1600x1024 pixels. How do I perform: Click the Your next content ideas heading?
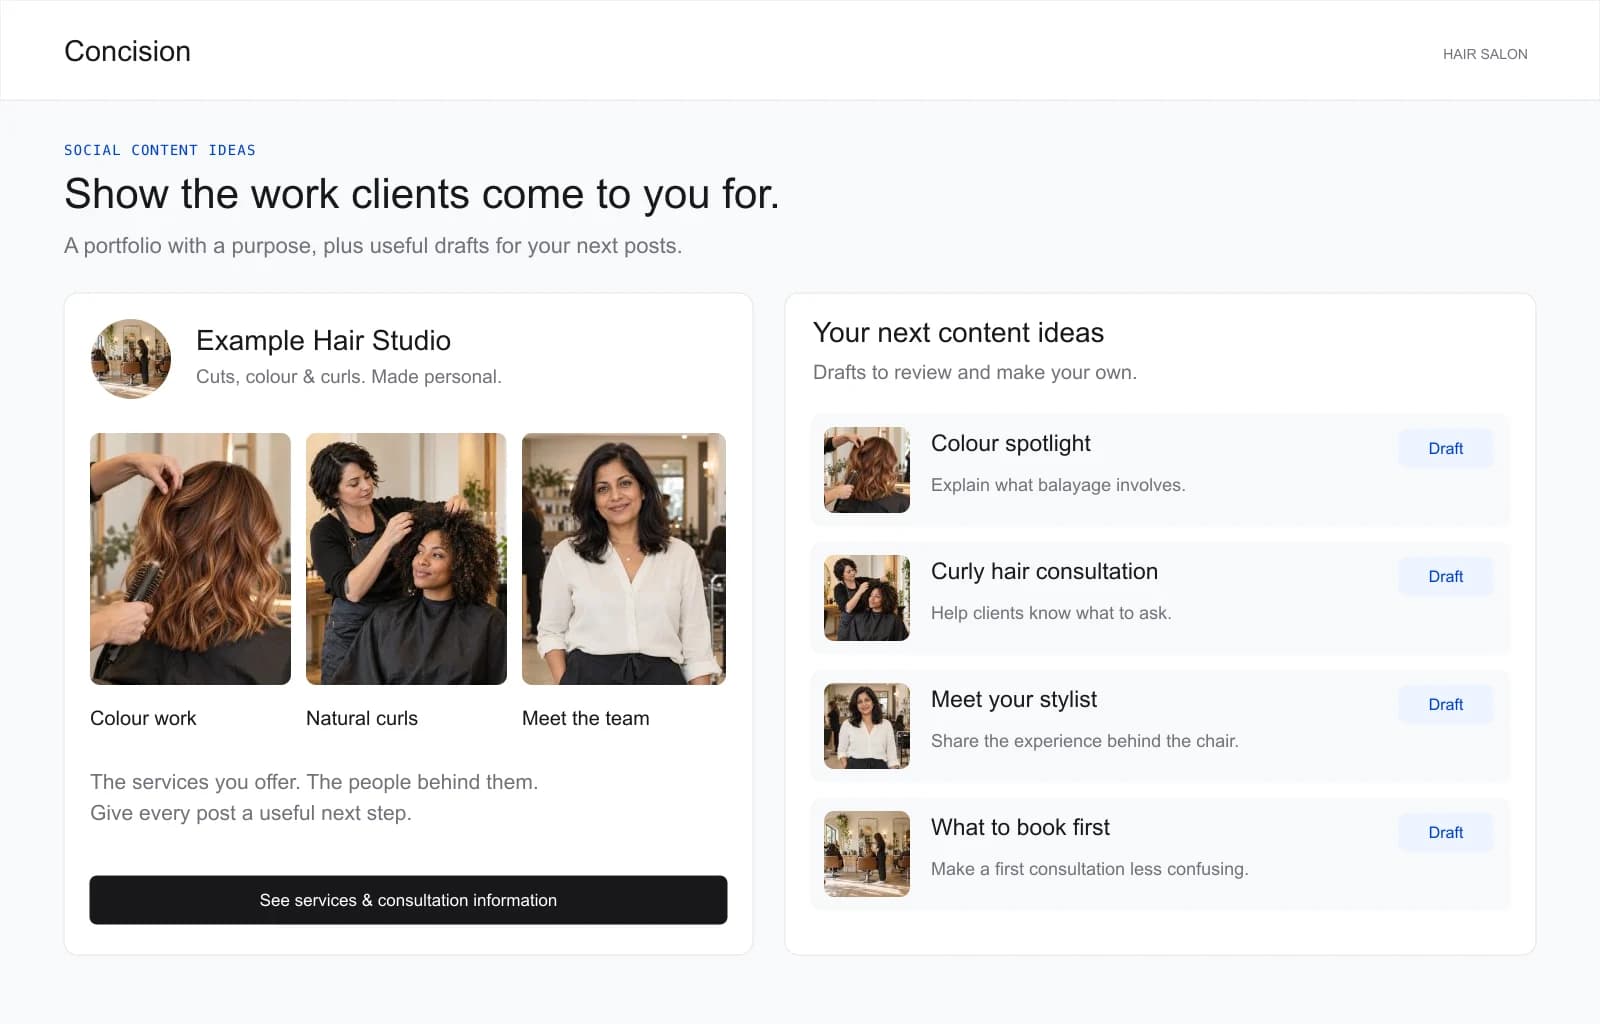click(958, 332)
